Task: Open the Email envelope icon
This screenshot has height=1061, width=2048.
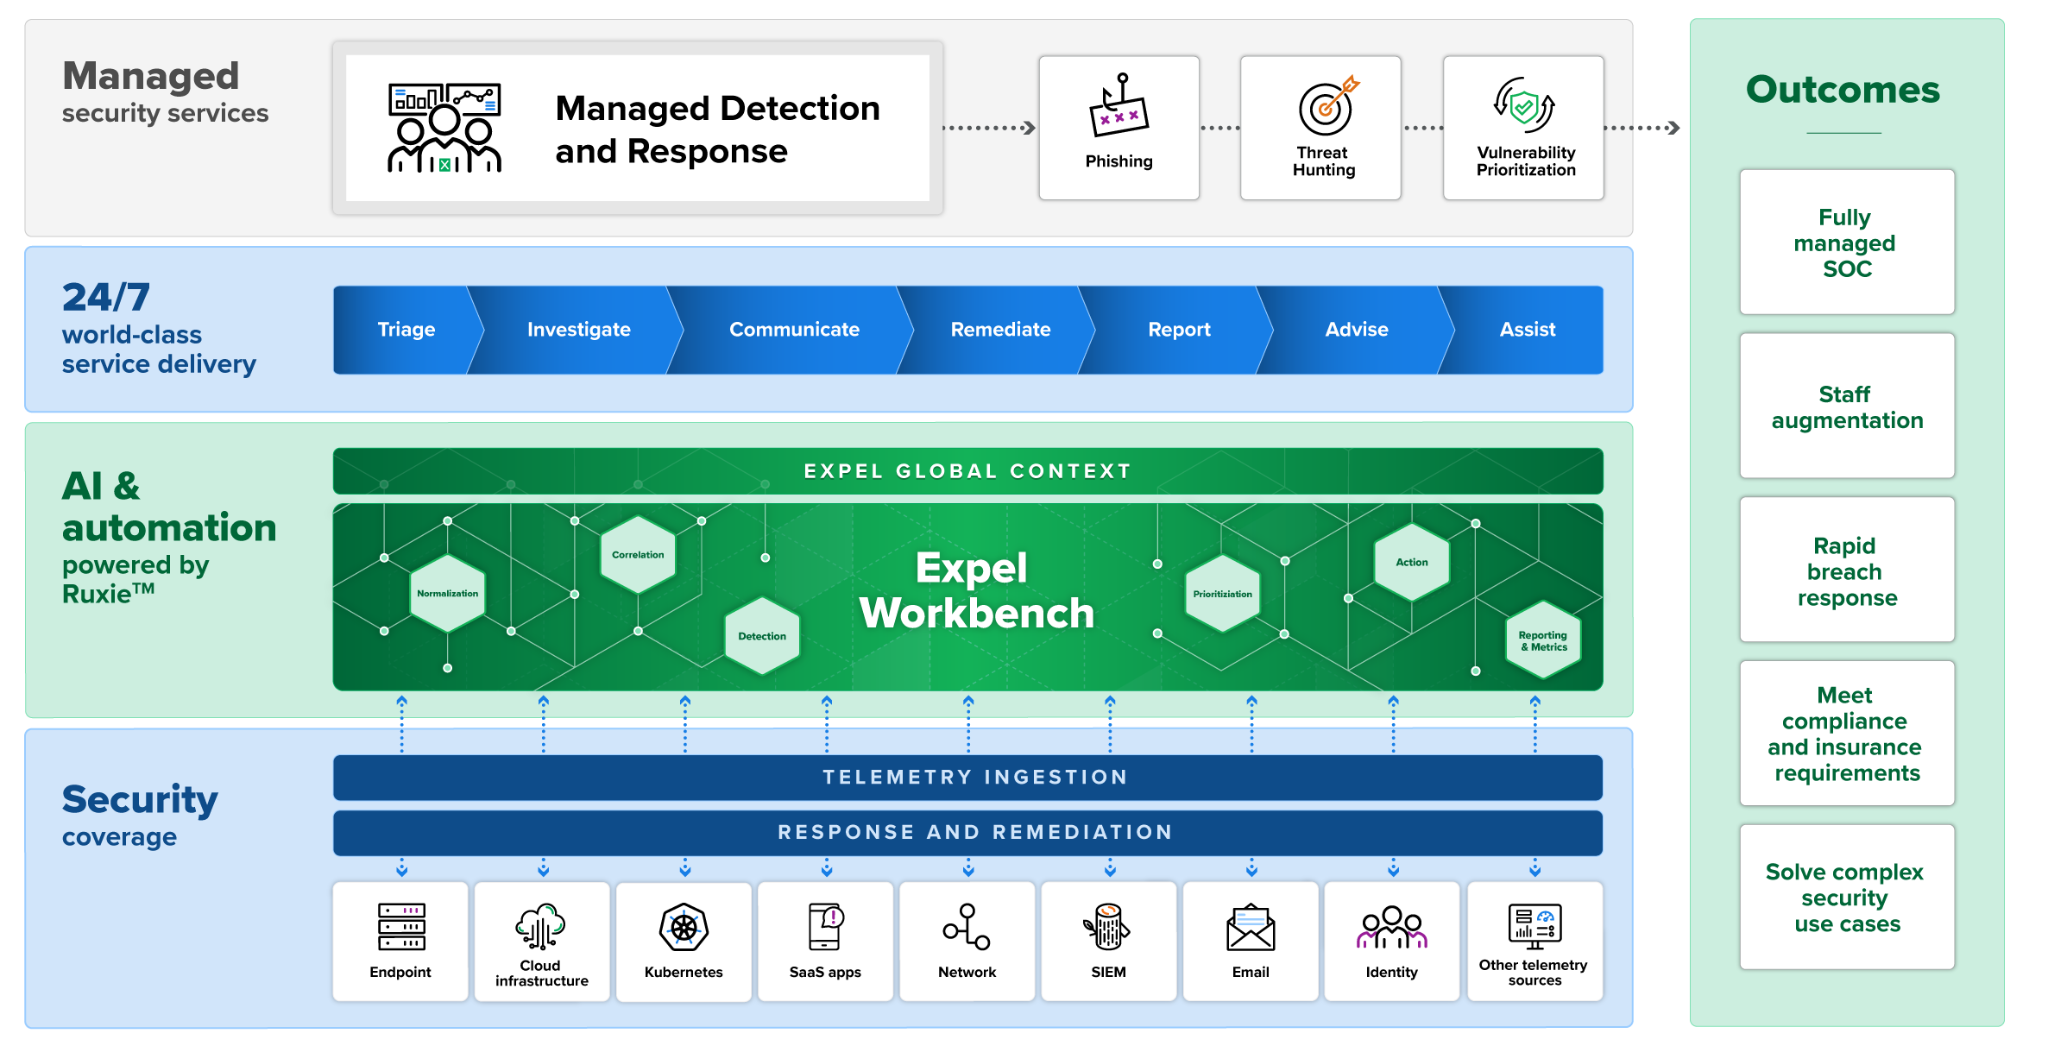Action: (1250, 928)
